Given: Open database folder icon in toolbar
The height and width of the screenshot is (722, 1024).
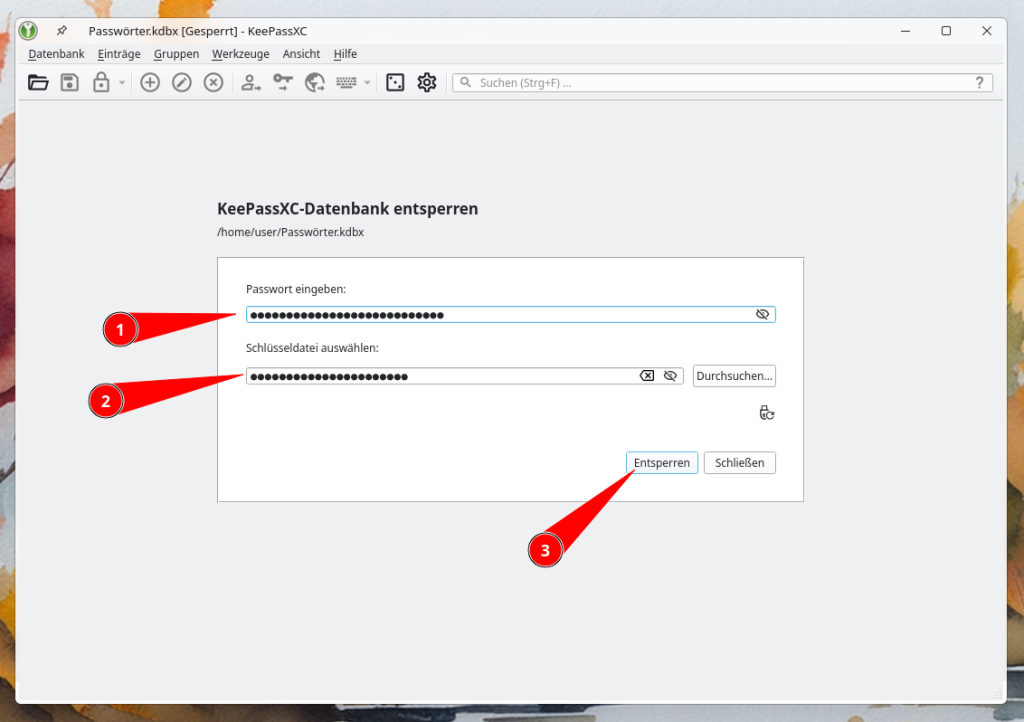Looking at the screenshot, I should pos(38,83).
